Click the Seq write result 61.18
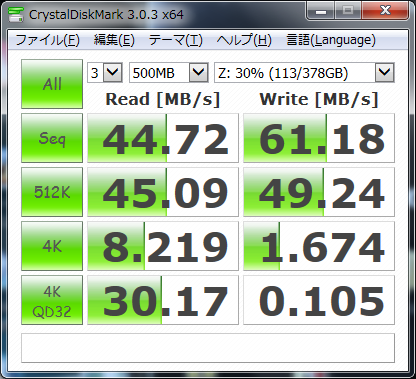Screen dimensions: 416x379 coord(319,138)
